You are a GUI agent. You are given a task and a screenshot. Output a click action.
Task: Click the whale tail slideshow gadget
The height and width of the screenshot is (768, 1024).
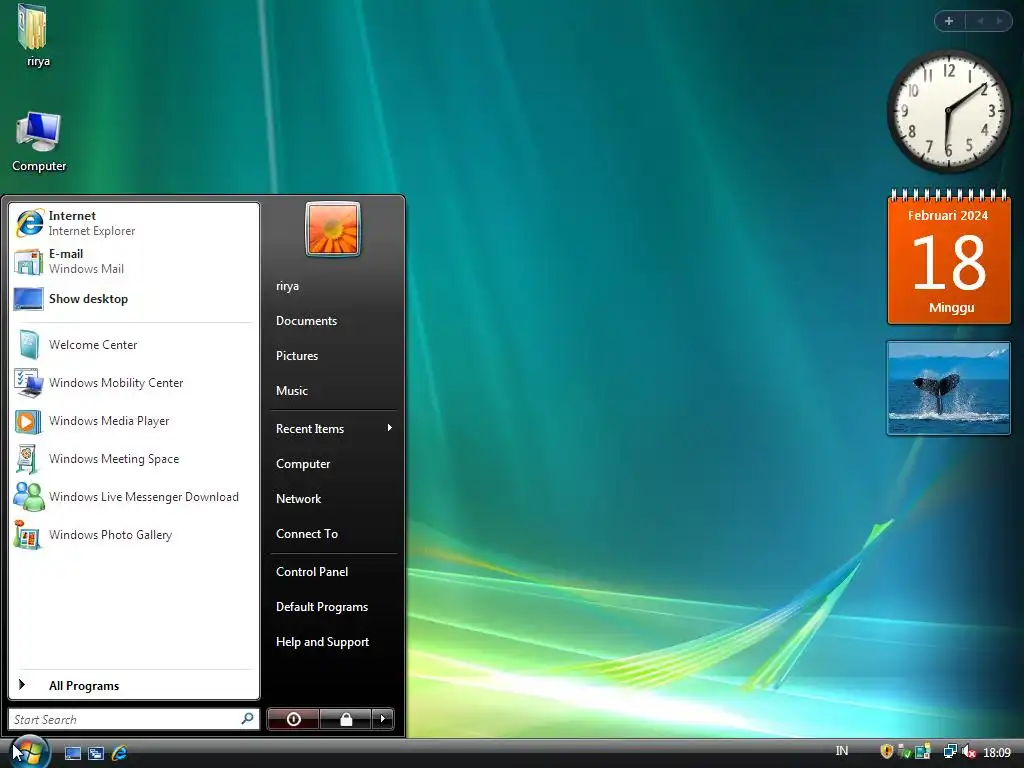(948, 388)
